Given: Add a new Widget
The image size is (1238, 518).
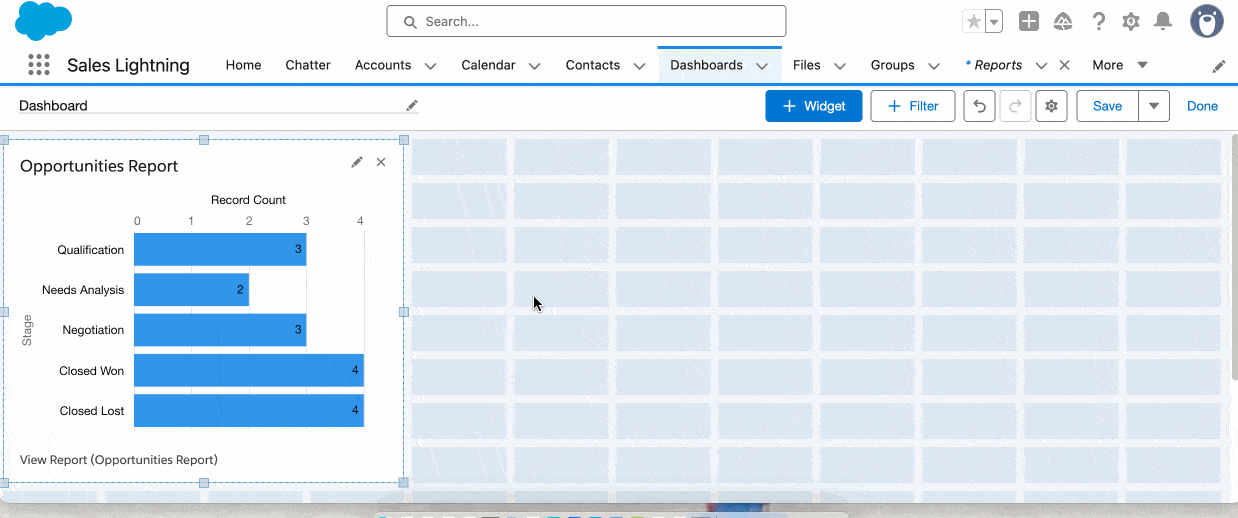Looking at the screenshot, I should click(814, 106).
